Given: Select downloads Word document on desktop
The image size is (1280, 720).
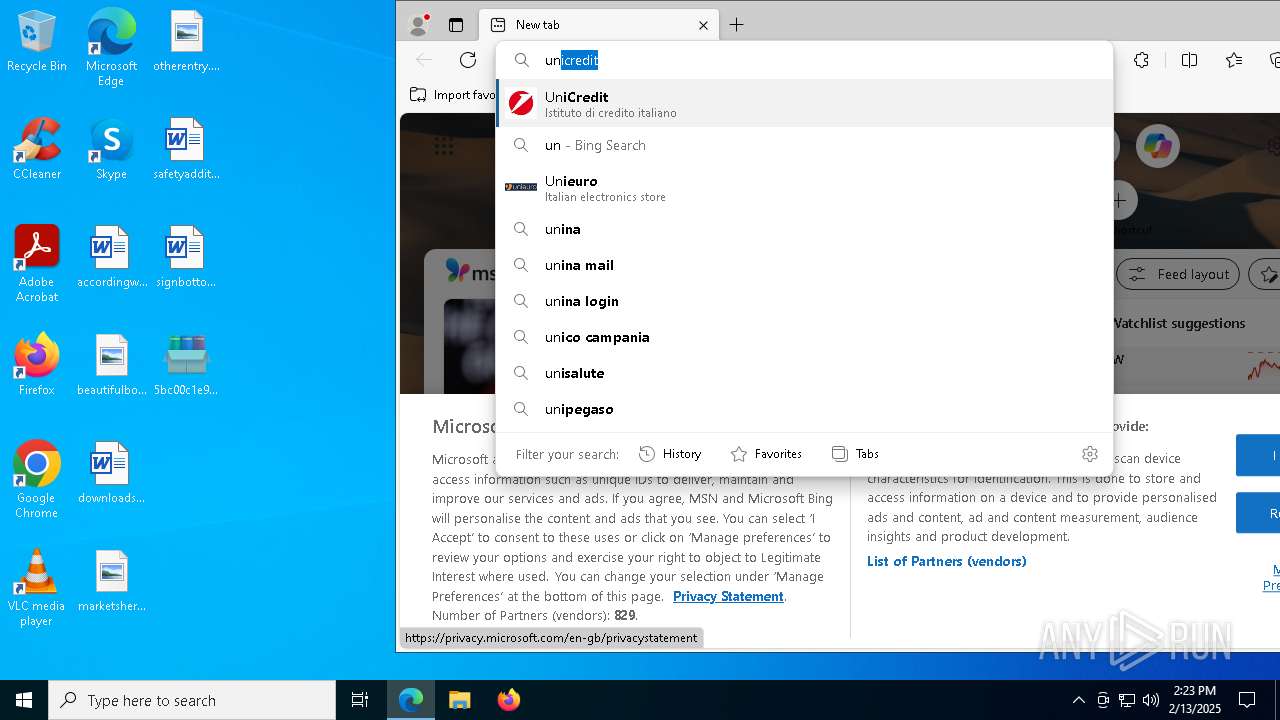Looking at the screenshot, I should point(111,474).
